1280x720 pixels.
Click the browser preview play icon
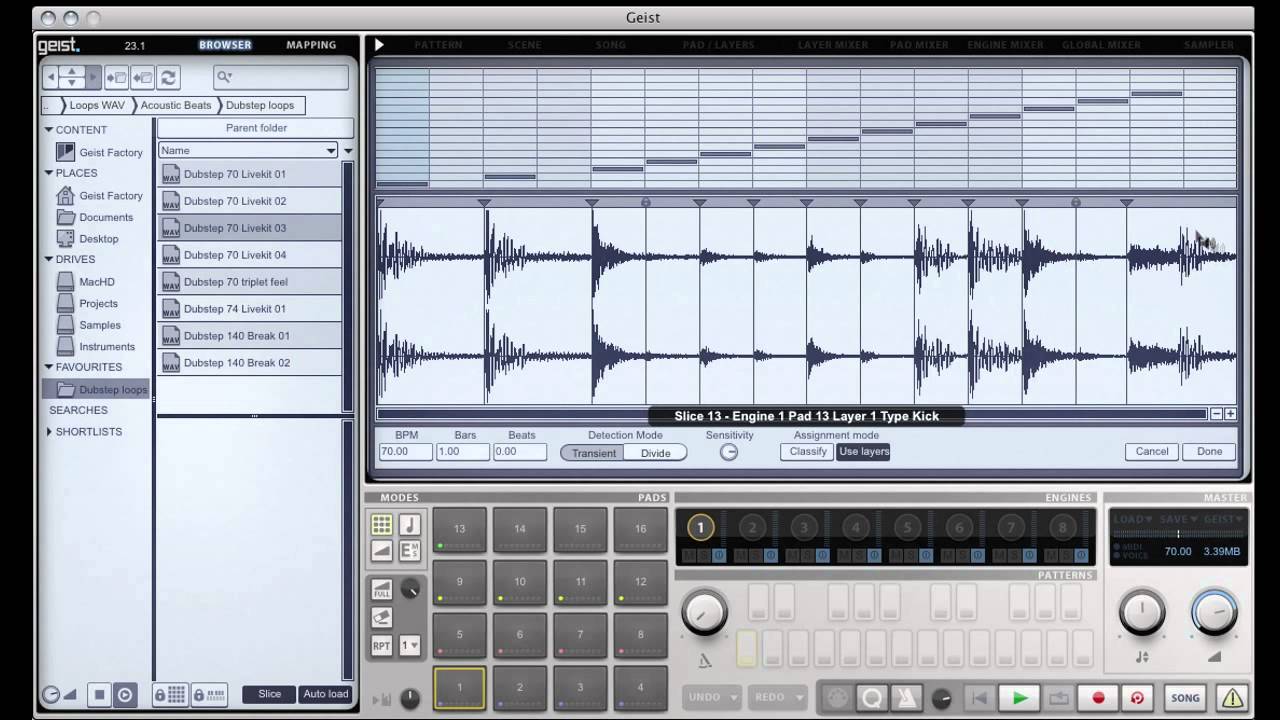pos(125,694)
